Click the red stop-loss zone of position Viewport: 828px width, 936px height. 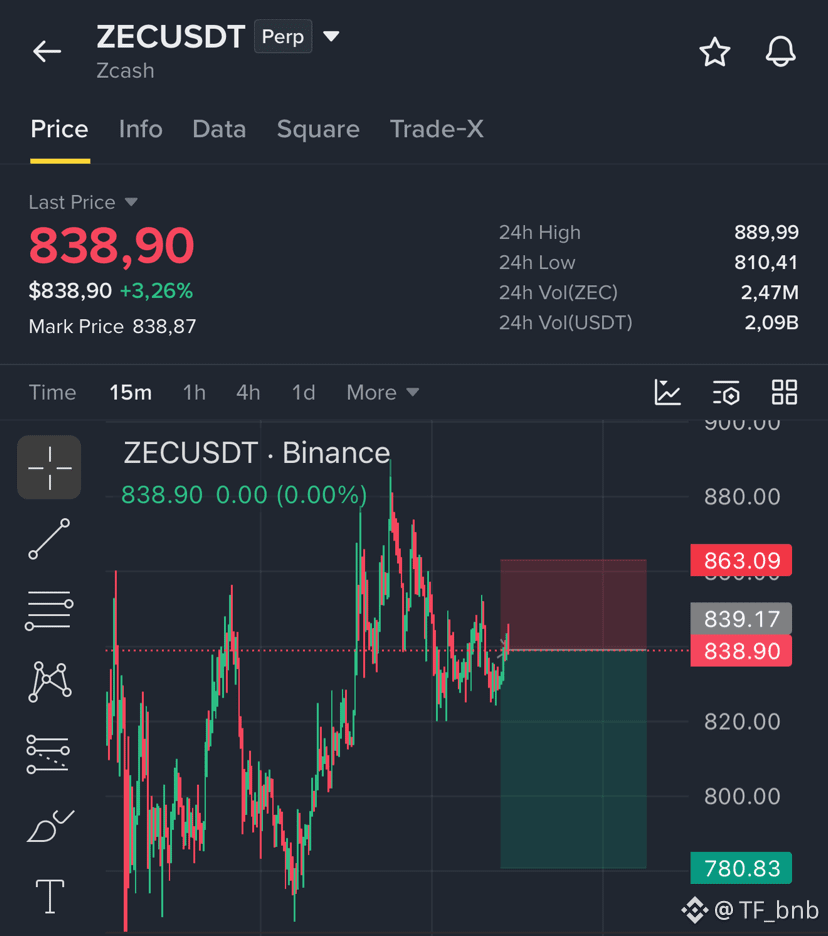coord(573,604)
